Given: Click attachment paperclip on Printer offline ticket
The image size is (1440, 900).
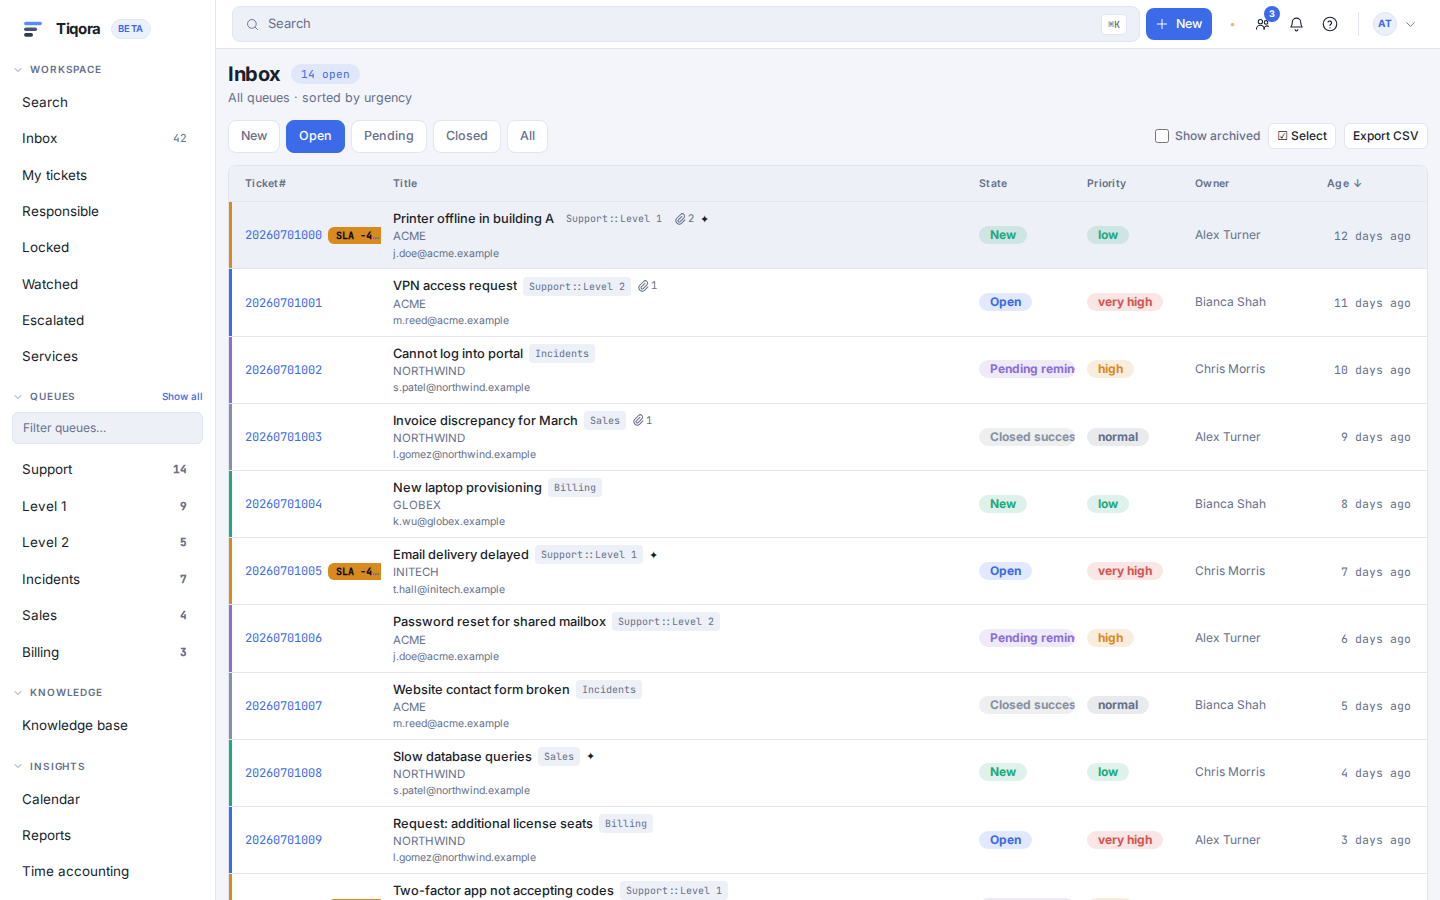Looking at the screenshot, I should [x=680, y=219].
